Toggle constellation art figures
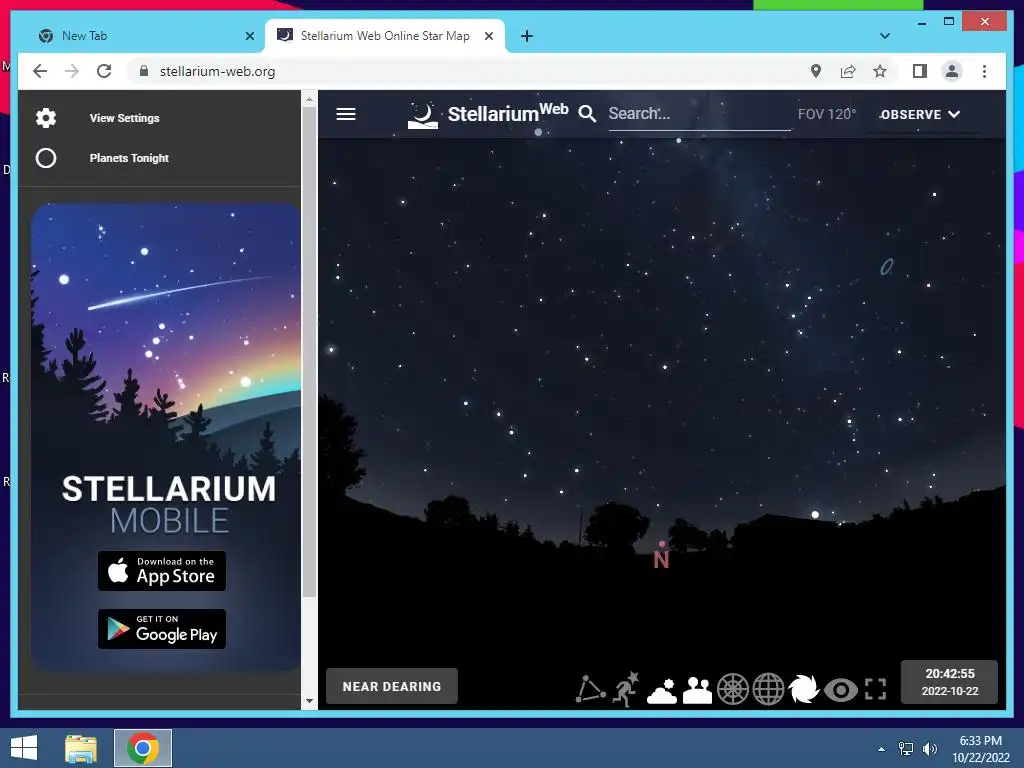The height and width of the screenshot is (768, 1024). point(626,690)
